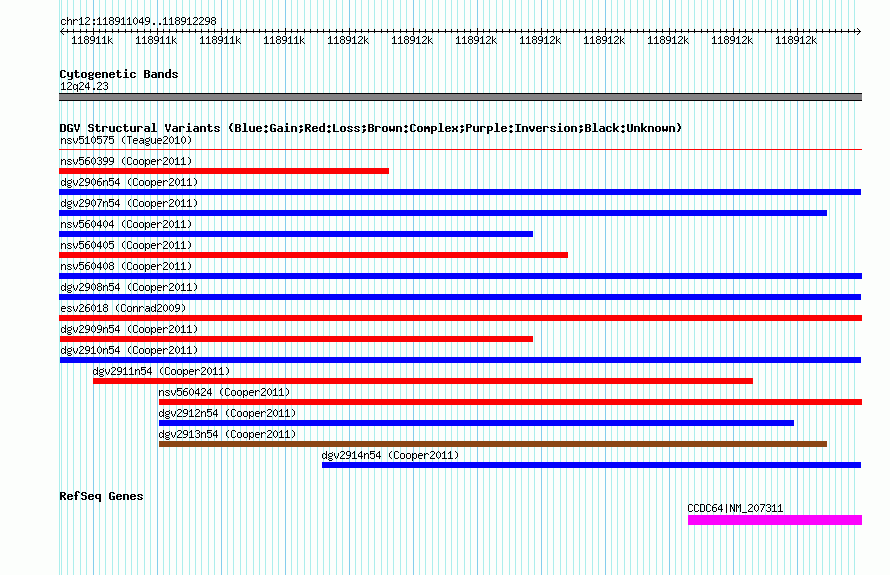Open the nsv560399 (Cooper2011) label
Viewport: 890px width, 575px height.
pos(126,161)
